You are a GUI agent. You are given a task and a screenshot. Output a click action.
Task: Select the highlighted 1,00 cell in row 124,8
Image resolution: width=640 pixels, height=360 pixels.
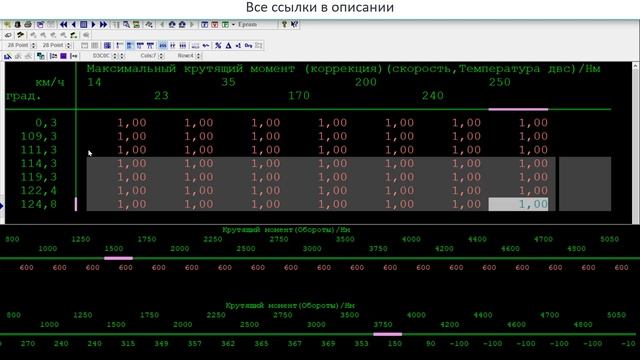518,204
